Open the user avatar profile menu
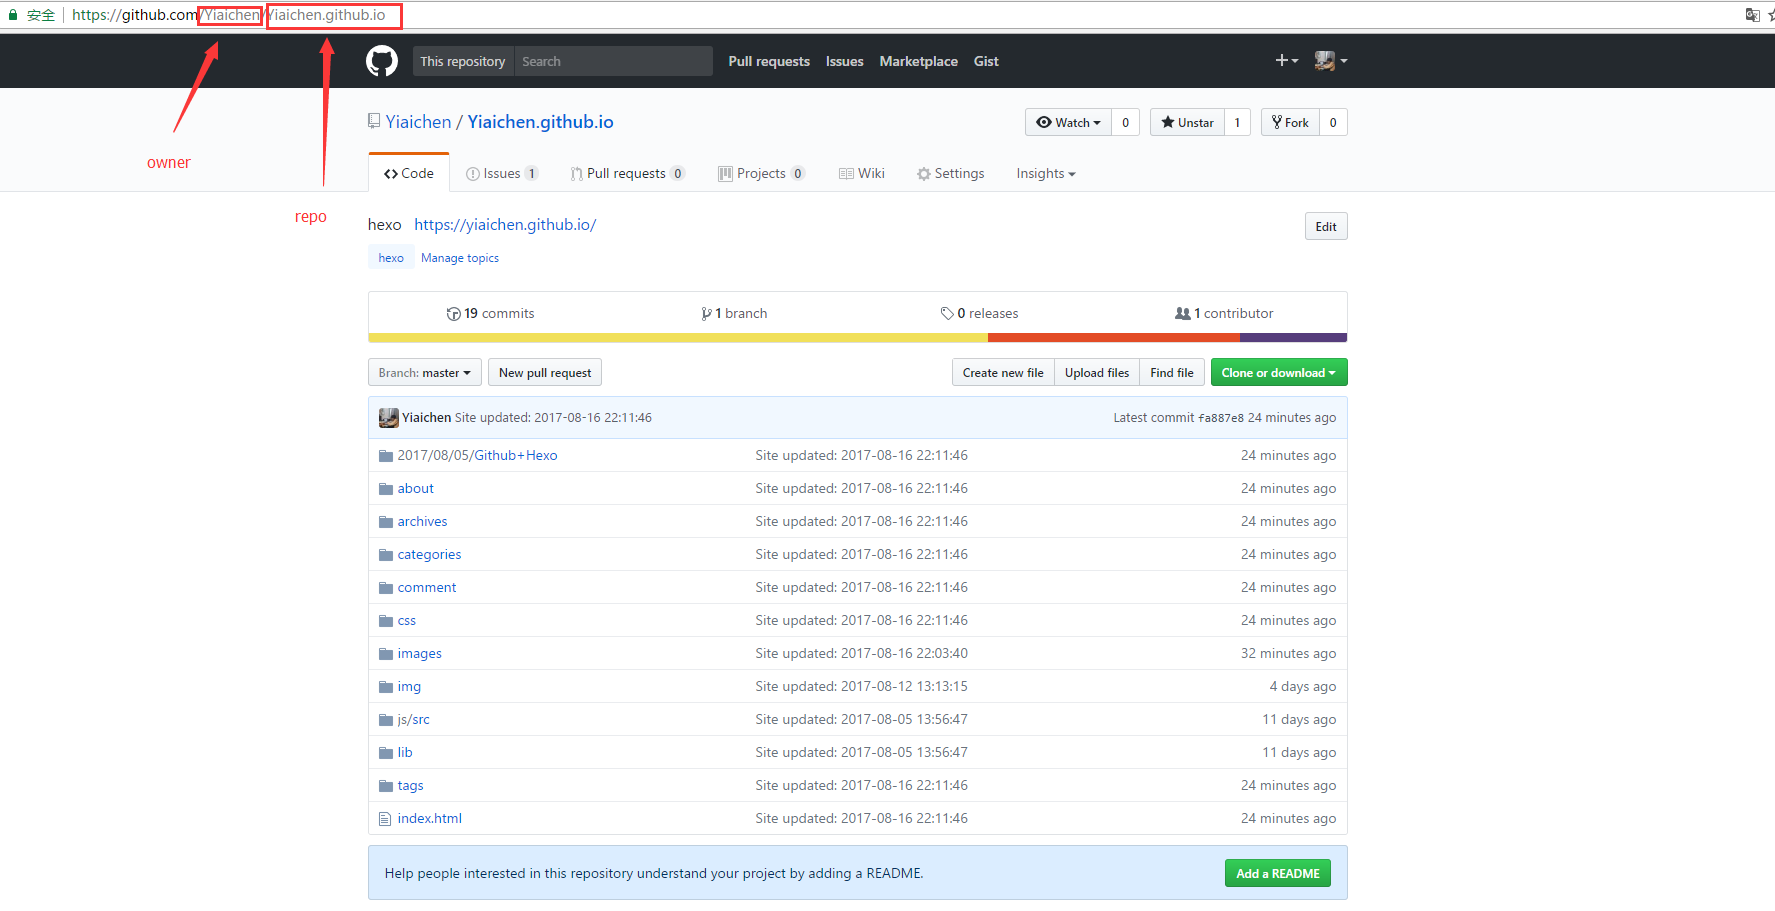This screenshot has width=1775, height=911. (x=1331, y=61)
